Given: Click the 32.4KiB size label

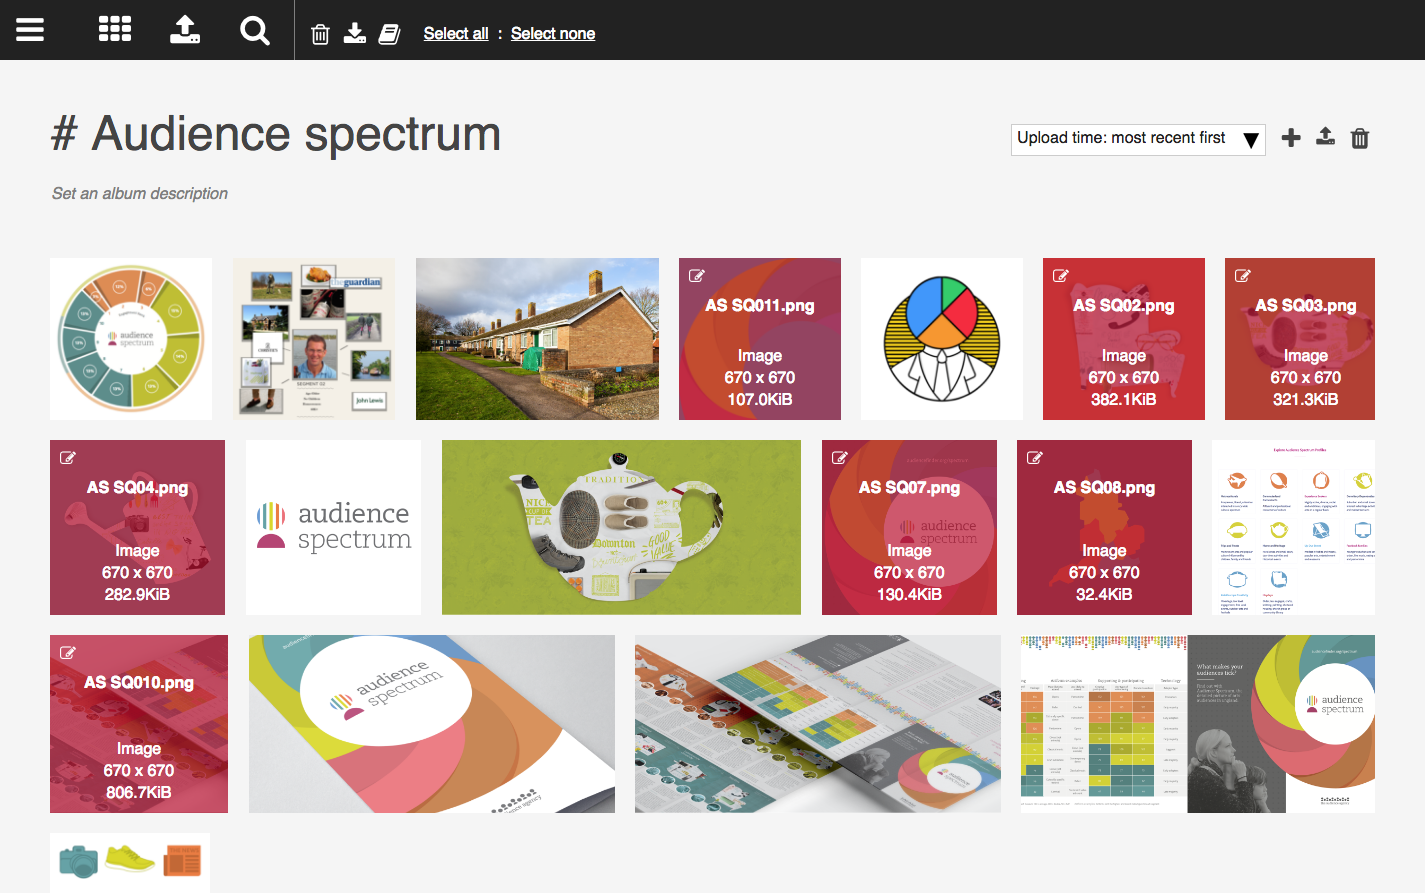Looking at the screenshot, I should (1104, 595).
